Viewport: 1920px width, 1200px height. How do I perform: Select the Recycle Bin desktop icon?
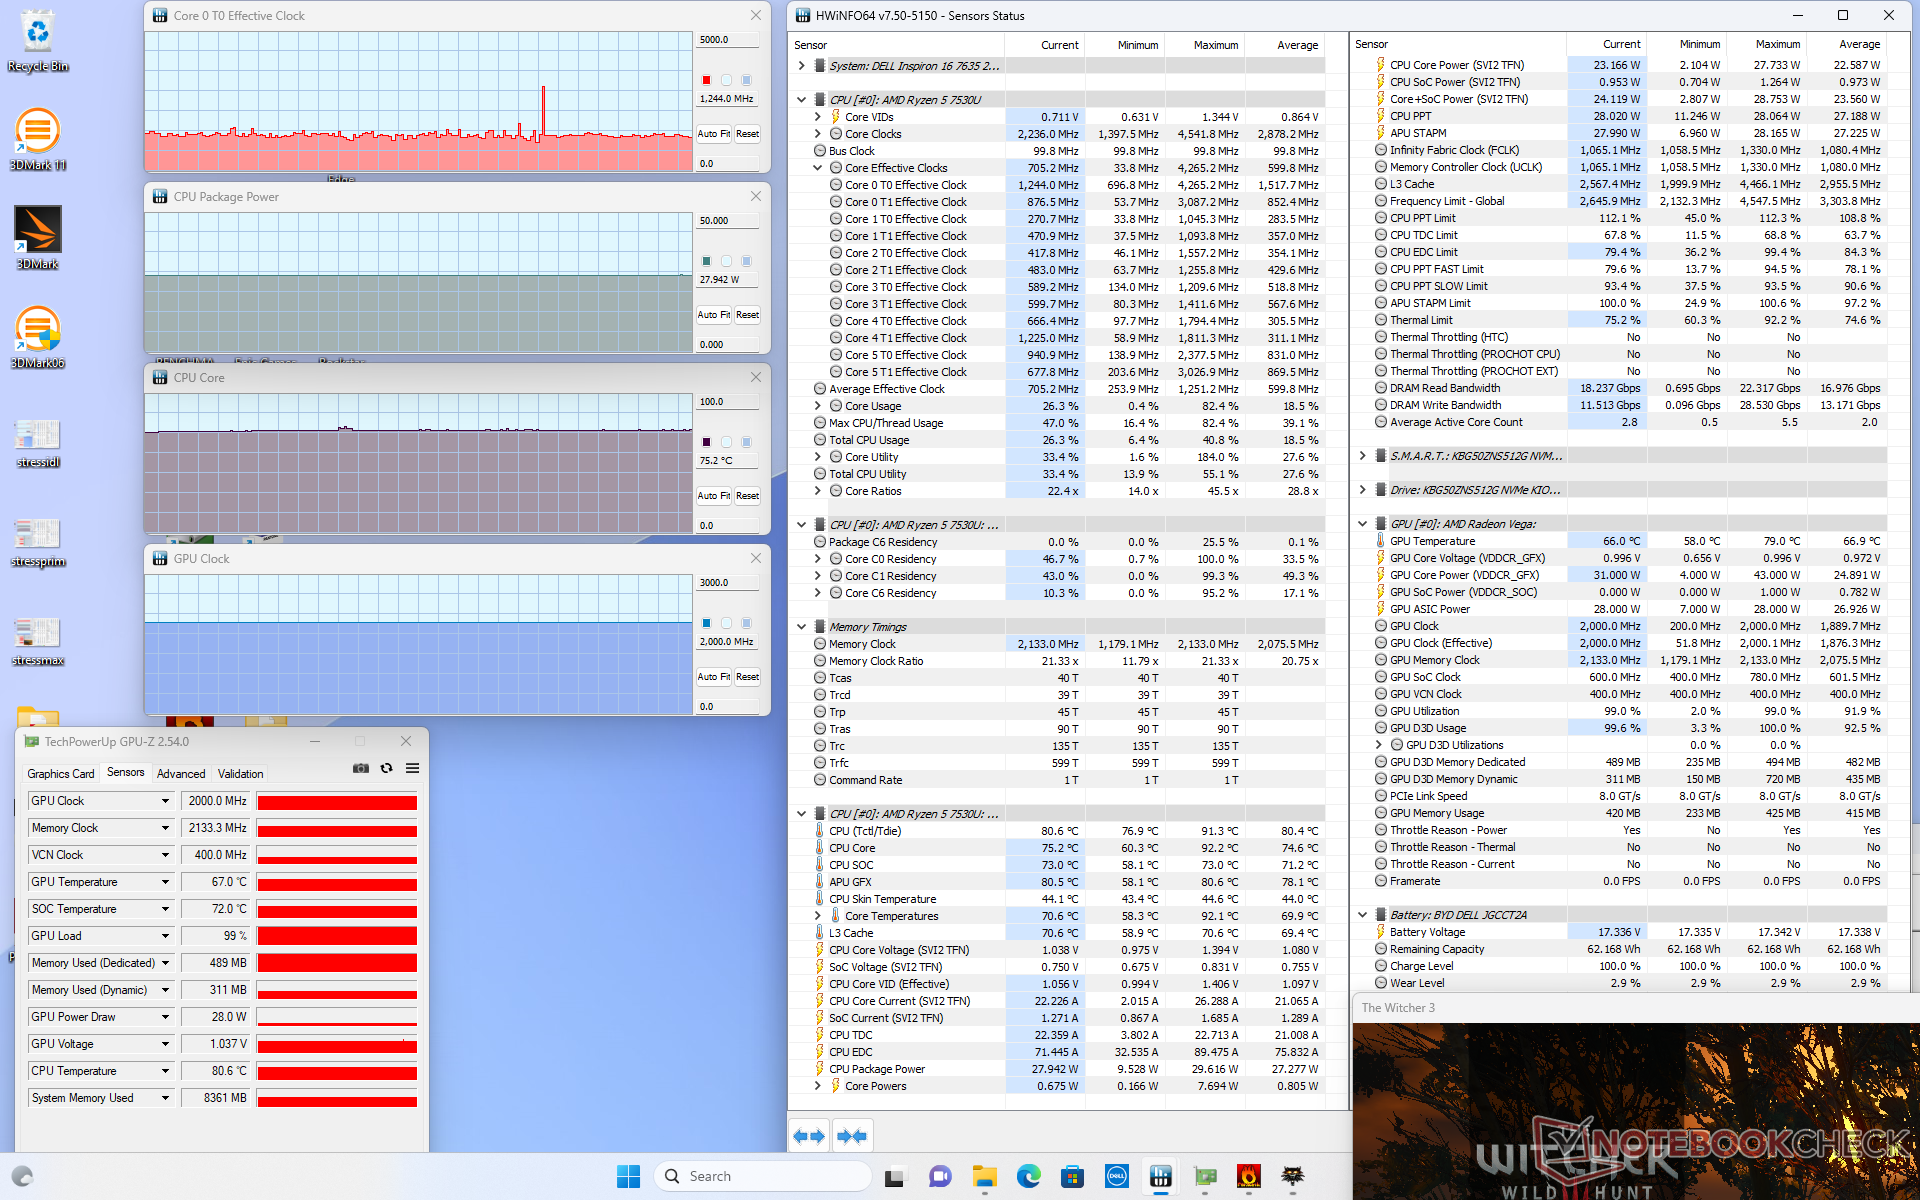[38, 40]
